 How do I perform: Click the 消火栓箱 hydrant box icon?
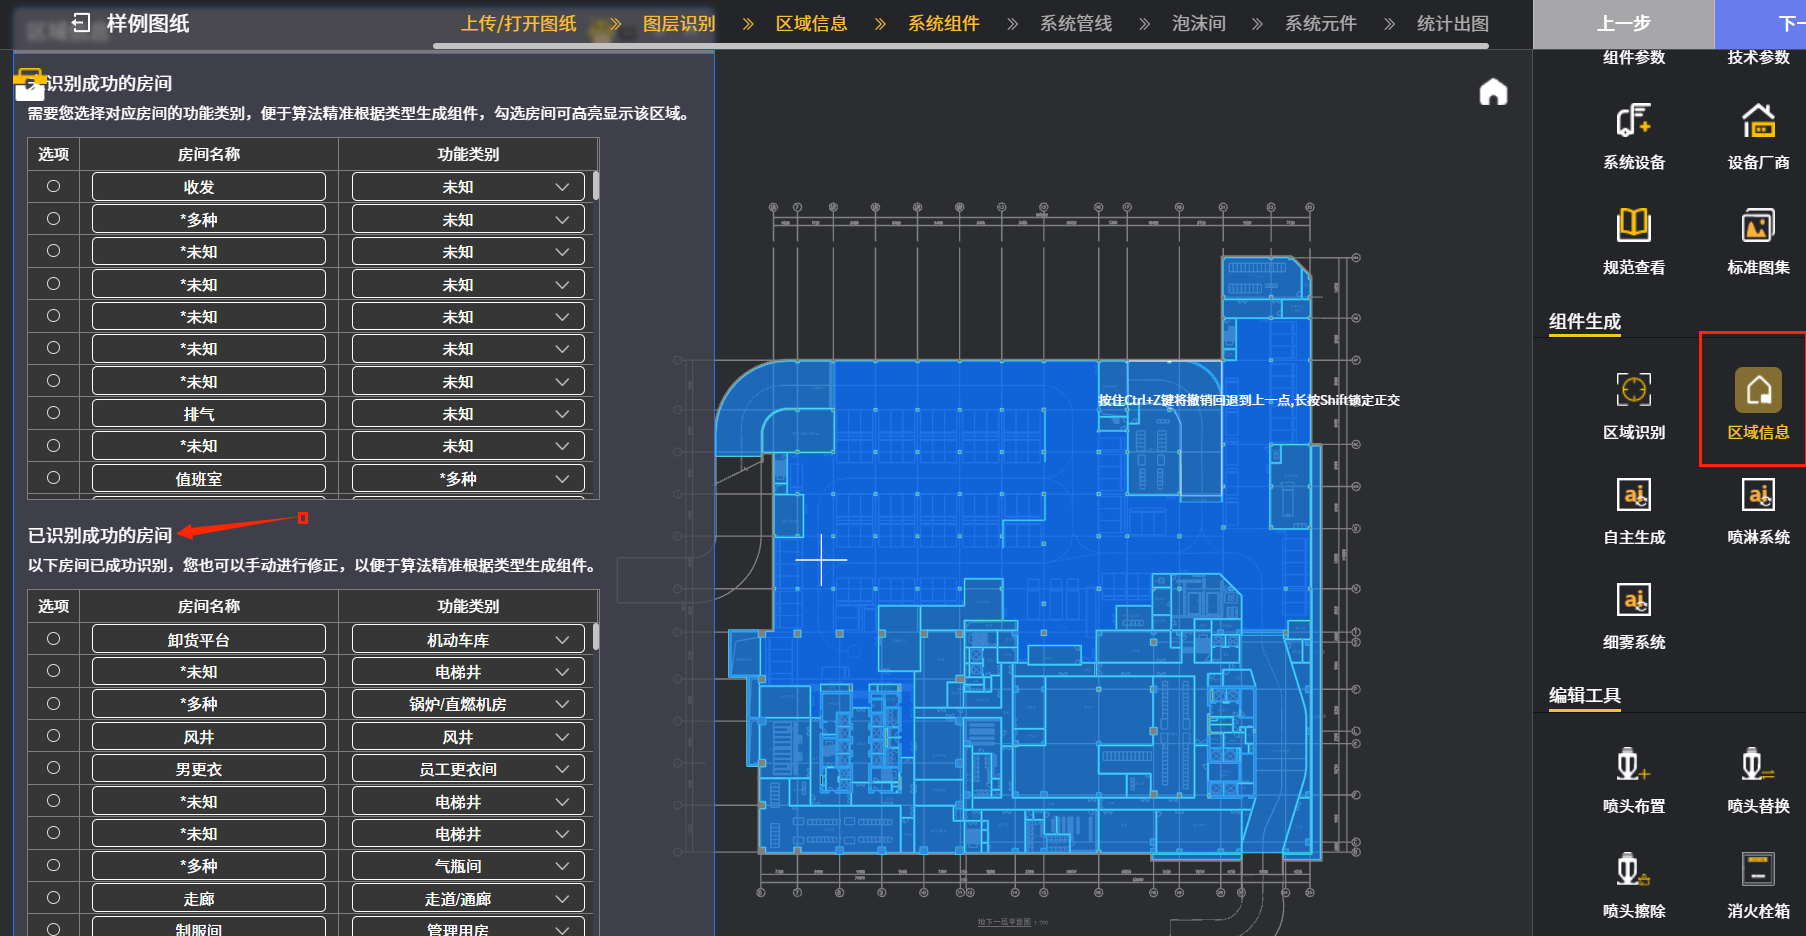coord(1757,870)
